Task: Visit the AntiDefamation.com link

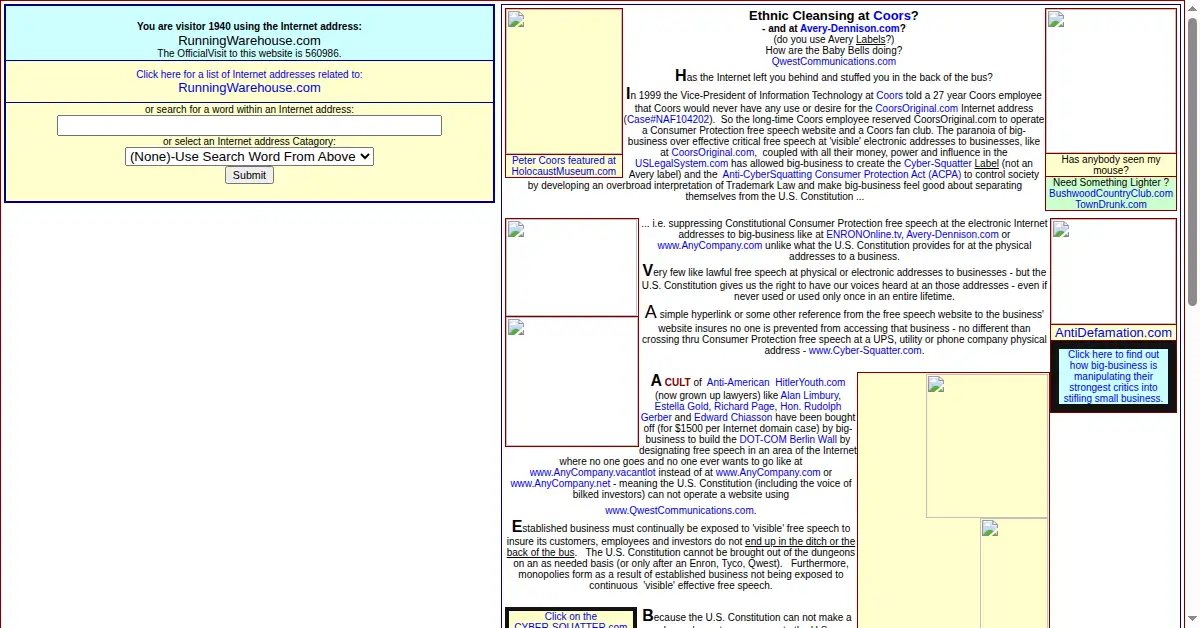Action: [1113, 332]
